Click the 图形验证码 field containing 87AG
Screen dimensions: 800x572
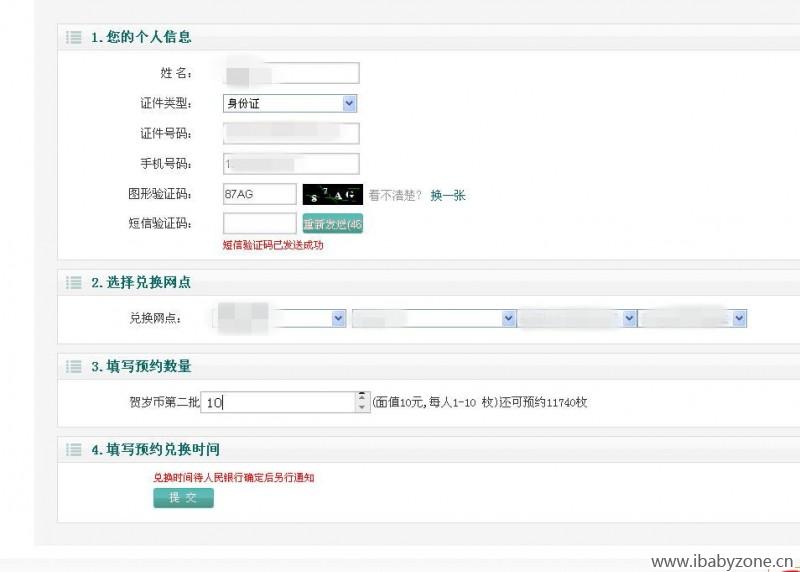coord(259,194)
